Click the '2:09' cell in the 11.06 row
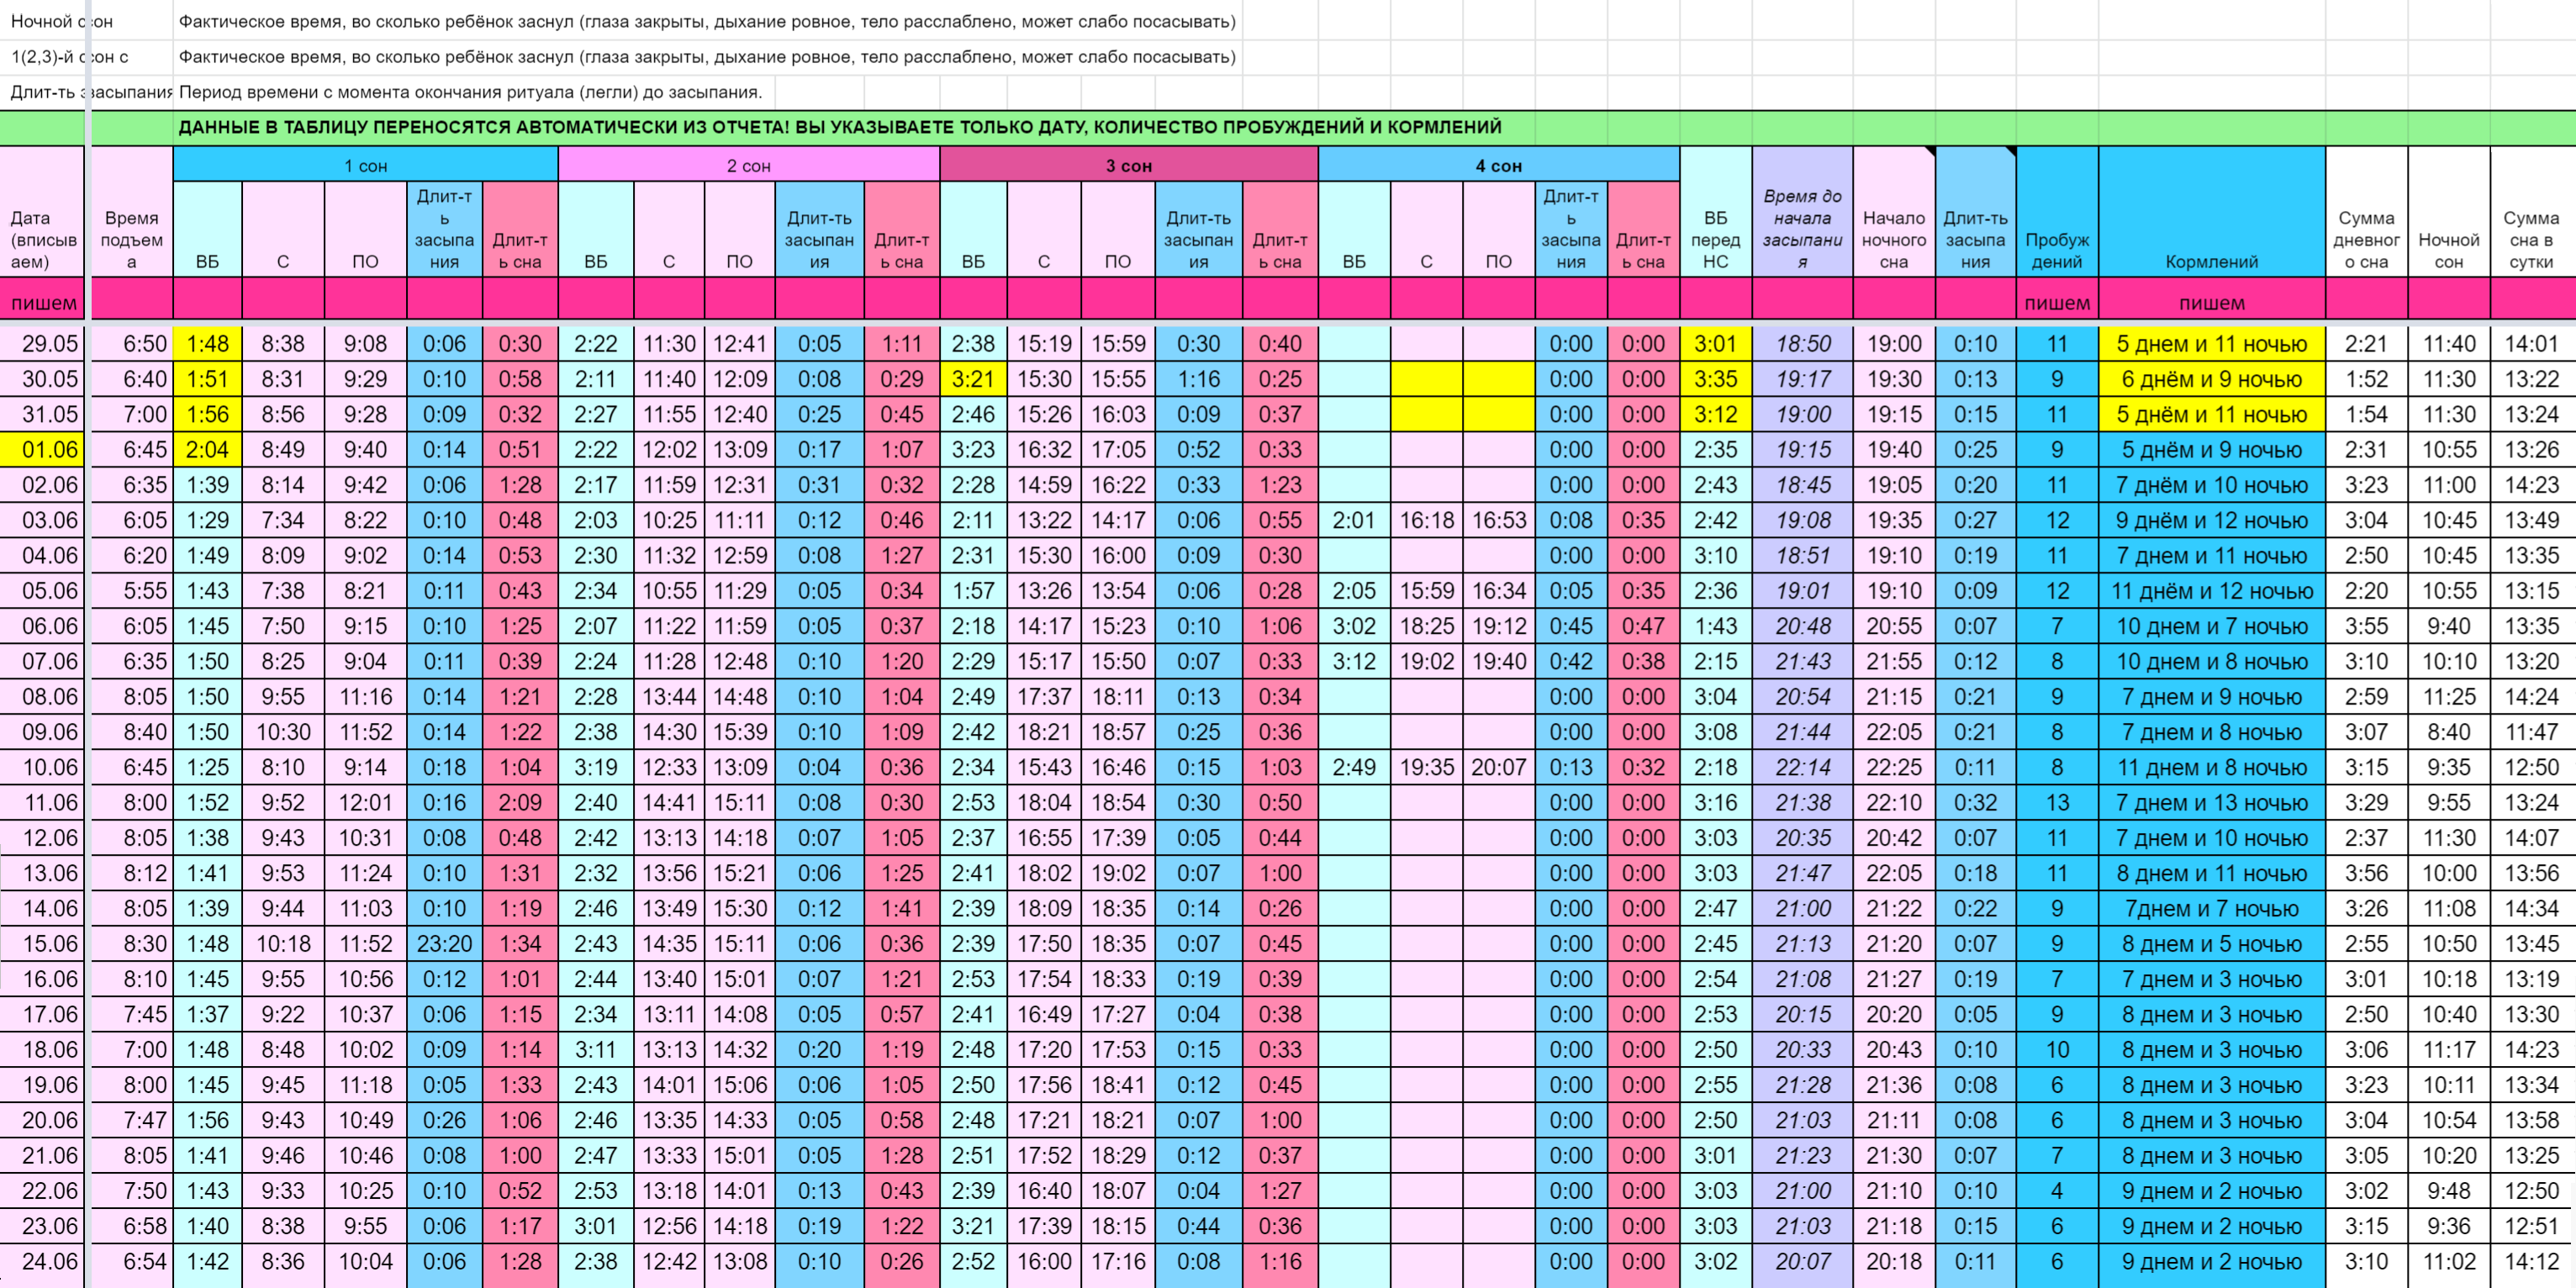The image size is (2576, 1288). (520, 803)
